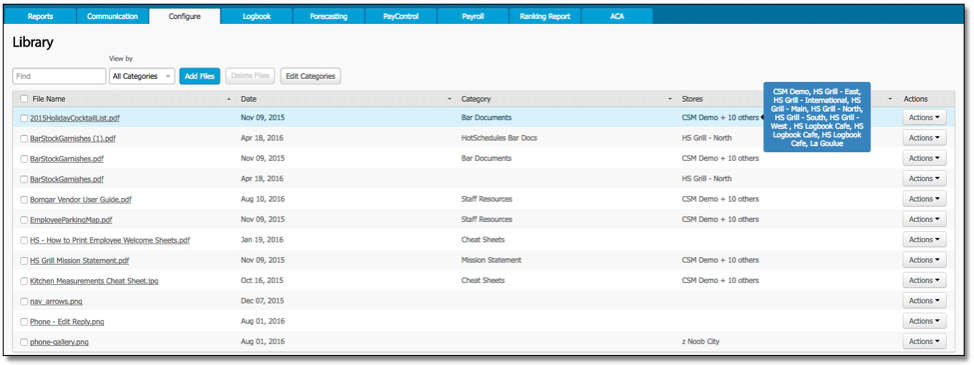
Task: Open Phone - Edit Reply.png link
Action: (67, 322)
